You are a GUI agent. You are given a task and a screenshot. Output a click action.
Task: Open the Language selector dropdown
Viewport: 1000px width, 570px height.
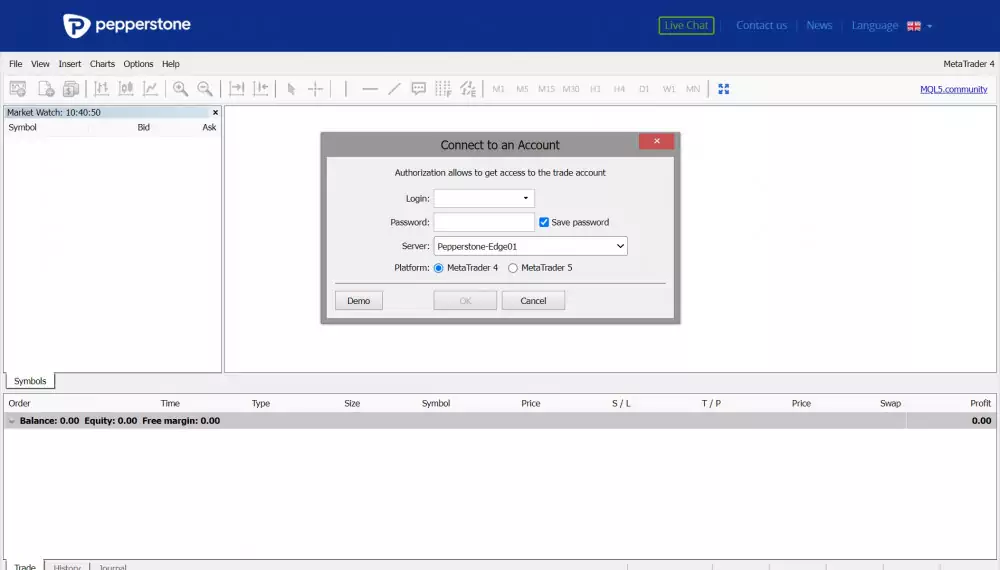click(892, 26)
